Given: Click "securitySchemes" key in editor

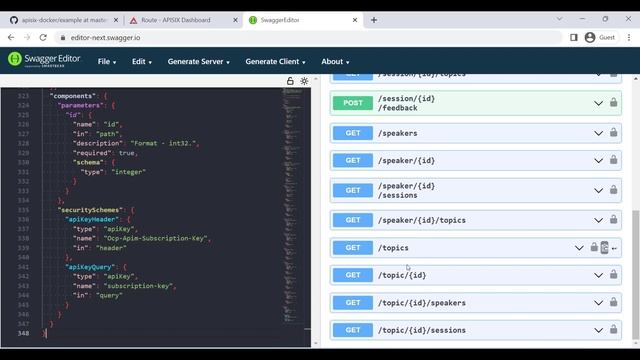Looking at the screenshot, I should click(90, 210).
